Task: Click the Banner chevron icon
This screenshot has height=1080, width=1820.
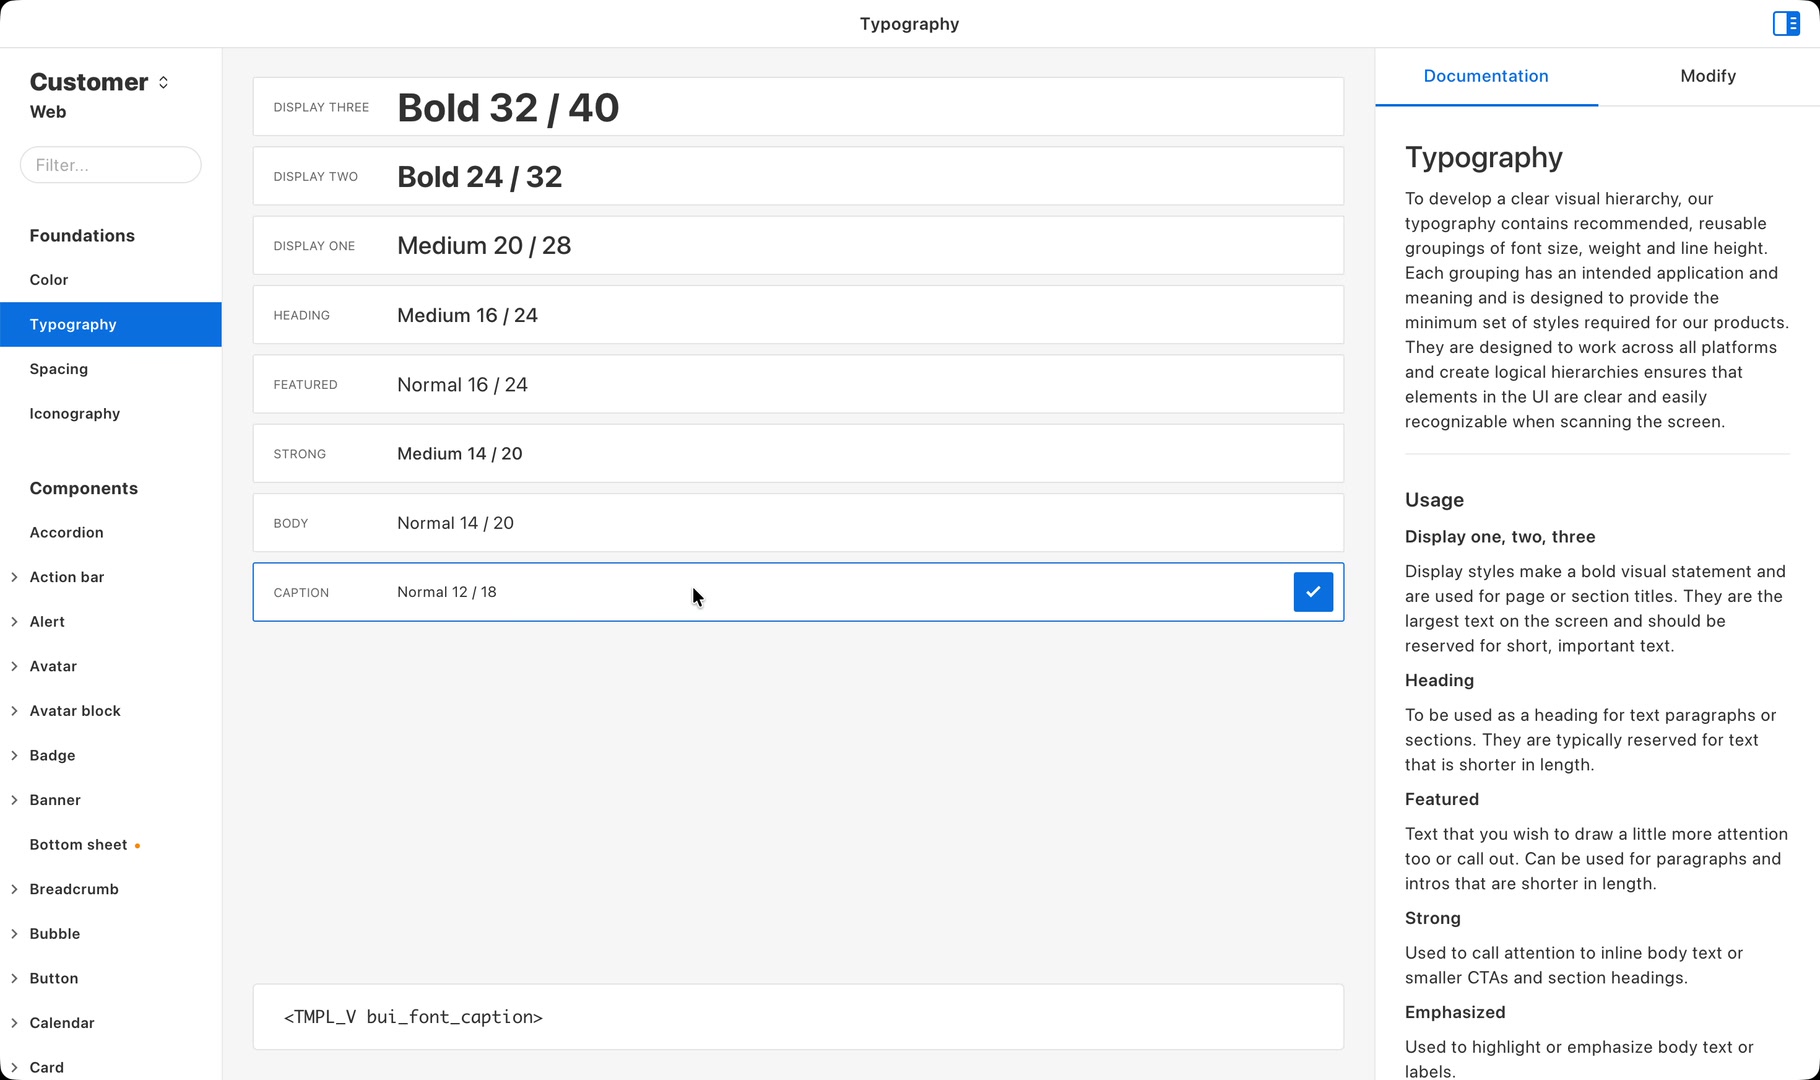Action: [14, 800]
